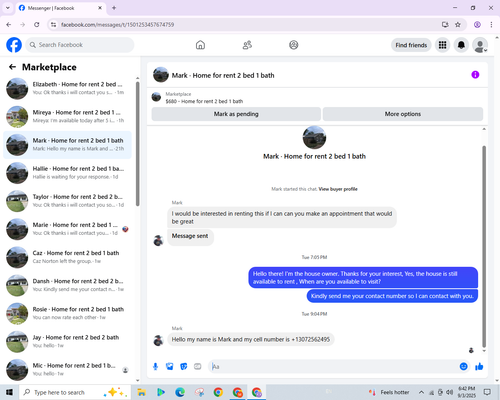Open the Chrome three-dot menu
Viewport: 500px width, 400px height.
pos(491,25)
